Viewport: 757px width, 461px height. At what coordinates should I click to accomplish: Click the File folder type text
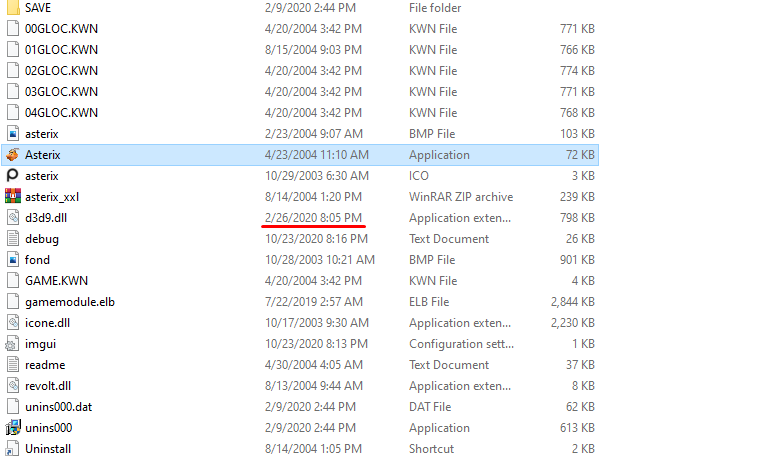(x=435, y=8)
